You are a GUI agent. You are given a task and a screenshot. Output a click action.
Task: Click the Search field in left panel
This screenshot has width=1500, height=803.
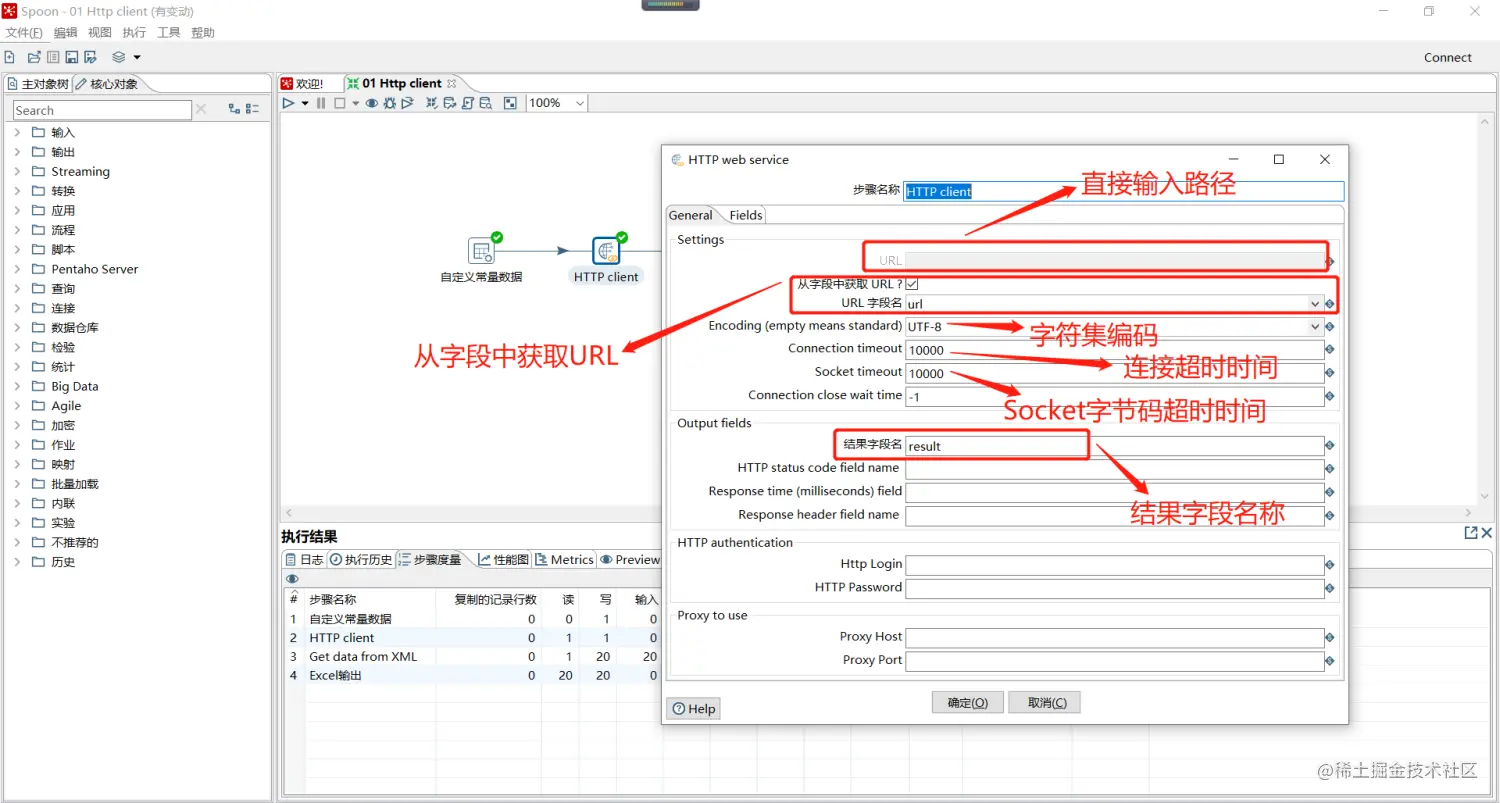click(x=102, y=110)
